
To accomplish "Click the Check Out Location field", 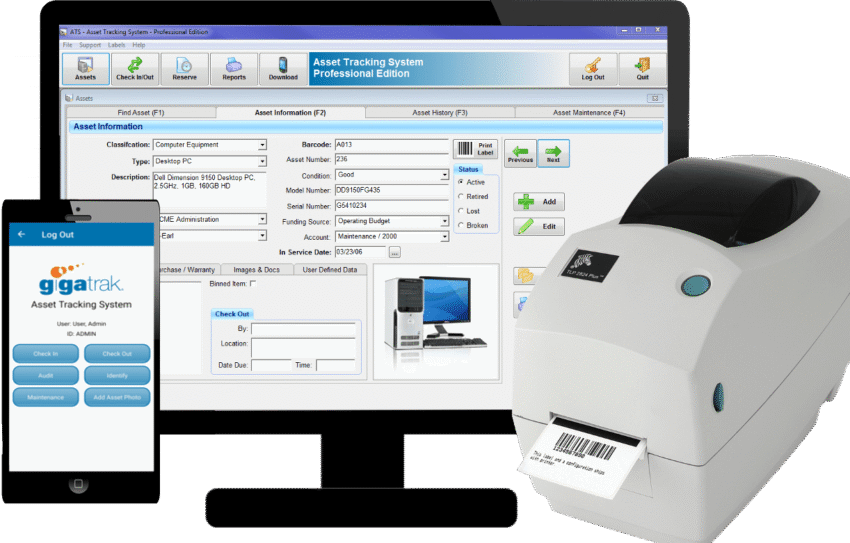I will pyautogui.click(x=303, y=347).
